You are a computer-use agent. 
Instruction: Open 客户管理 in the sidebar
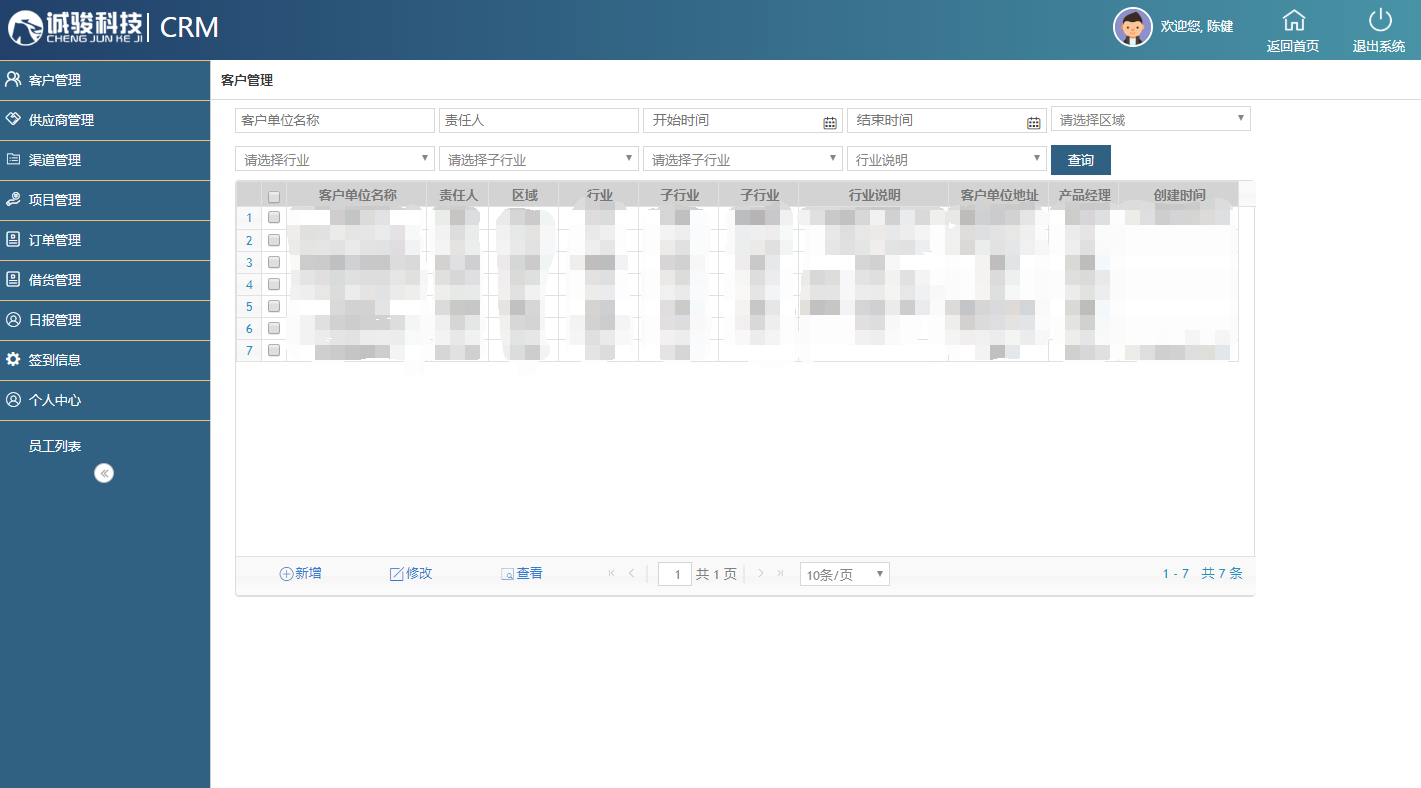pyautogui.click(x=105, y=80)
